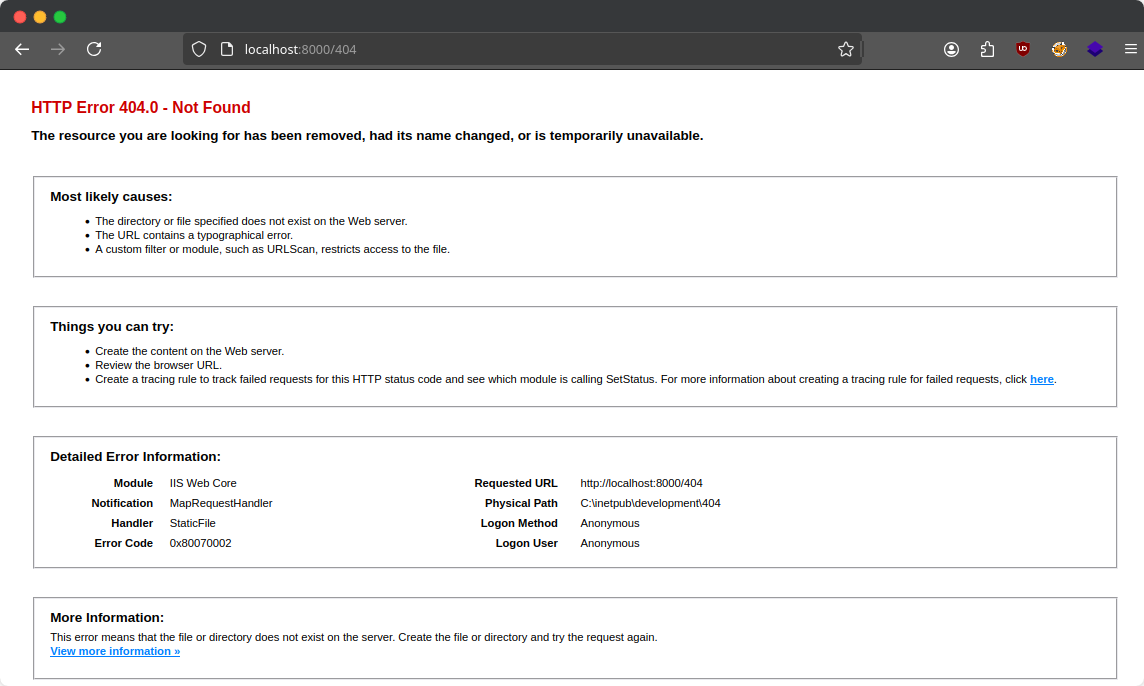Click the green zoom traffic light button

(x=59, y=16)
